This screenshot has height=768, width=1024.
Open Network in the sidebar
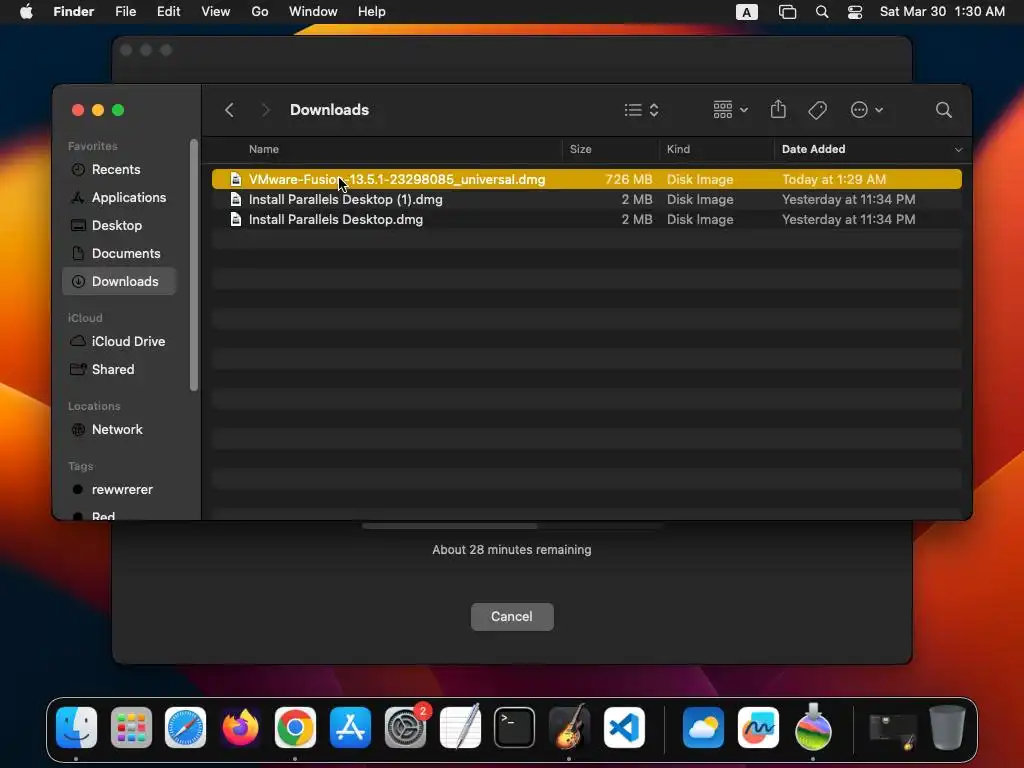(x=117, y=430)
